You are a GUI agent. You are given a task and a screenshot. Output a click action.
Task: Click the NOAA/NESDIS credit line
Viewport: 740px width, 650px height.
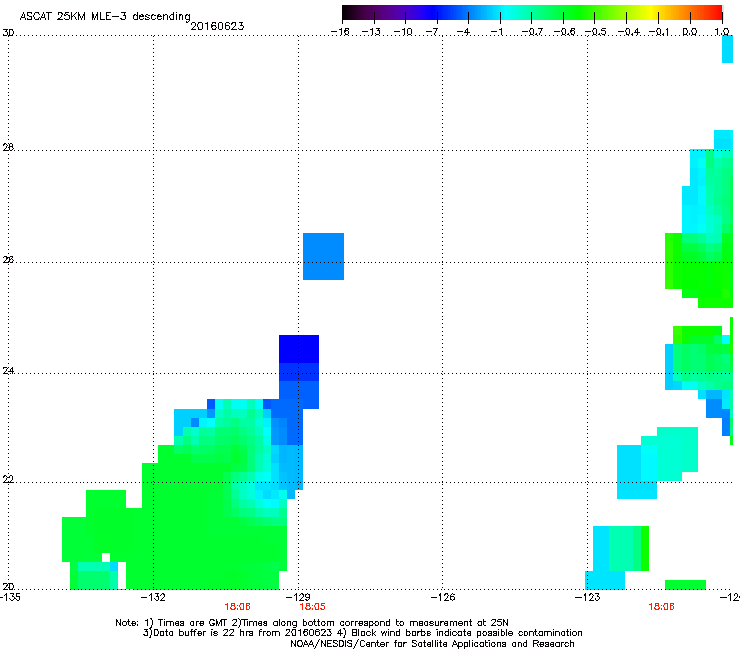pos(432,644)
